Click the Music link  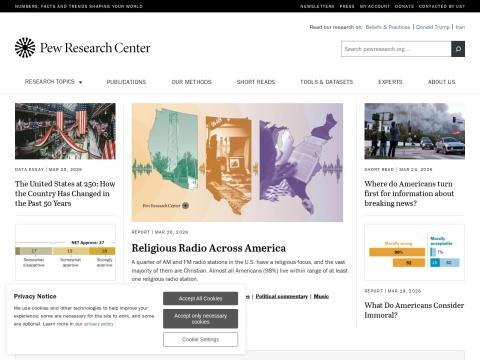click(321, 296)
